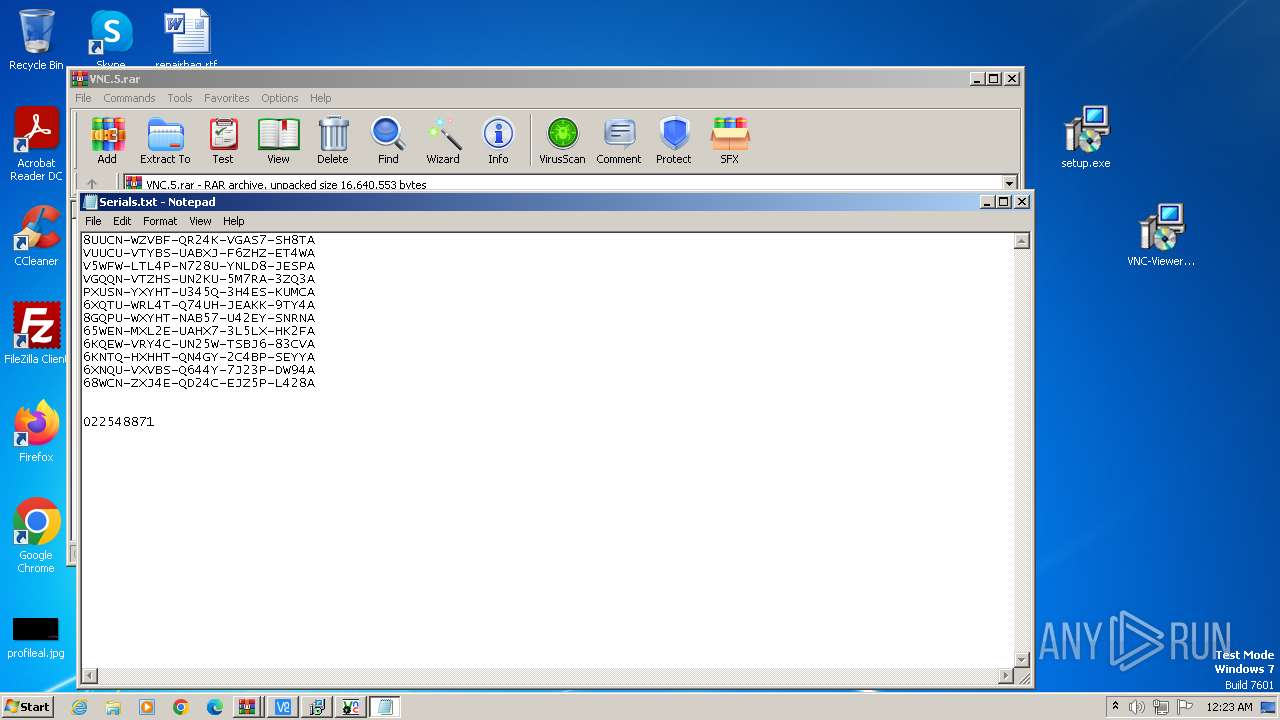Open Notepad View menu
The image size is (1280, 720).
[x=200, y=221]
